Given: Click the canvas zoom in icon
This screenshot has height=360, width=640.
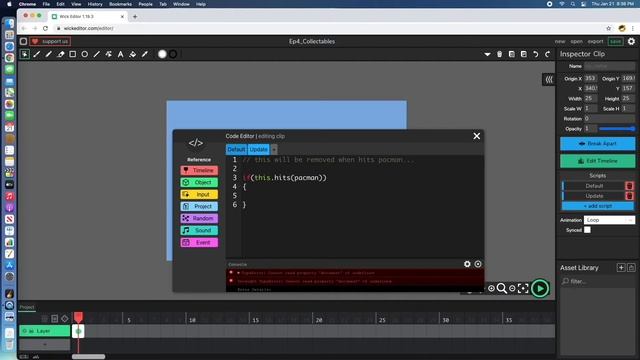Looking at the screenshot, I should point(491,289).
